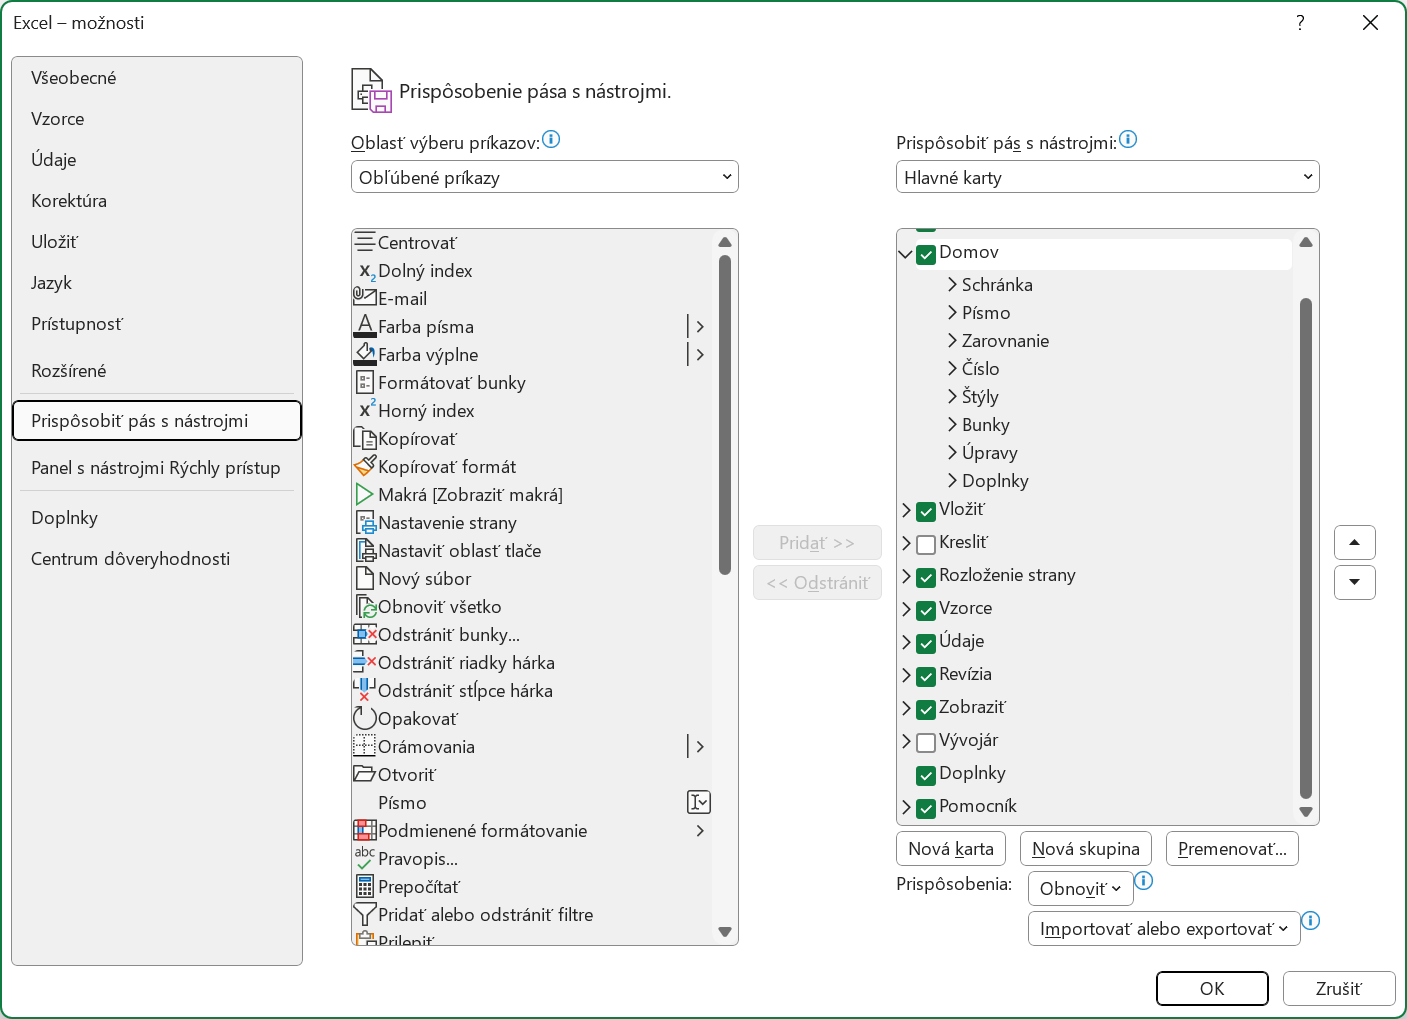Click the move down arrow button

1355,582
